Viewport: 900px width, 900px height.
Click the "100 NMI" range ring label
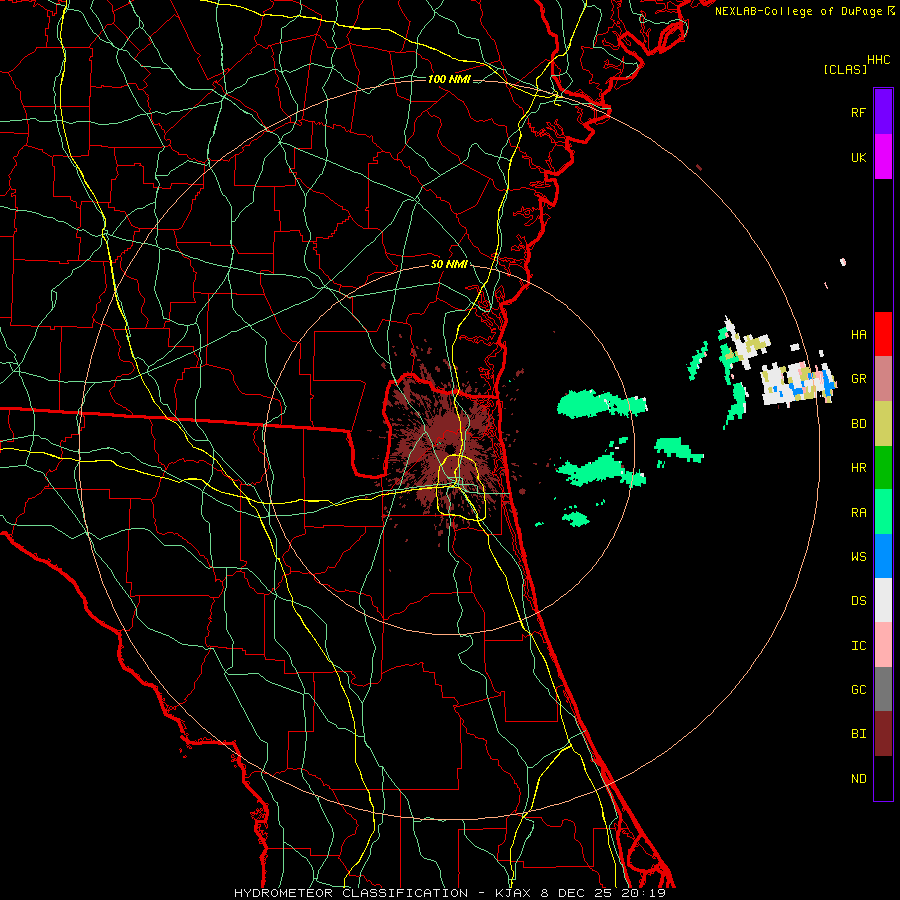point(449,79)
